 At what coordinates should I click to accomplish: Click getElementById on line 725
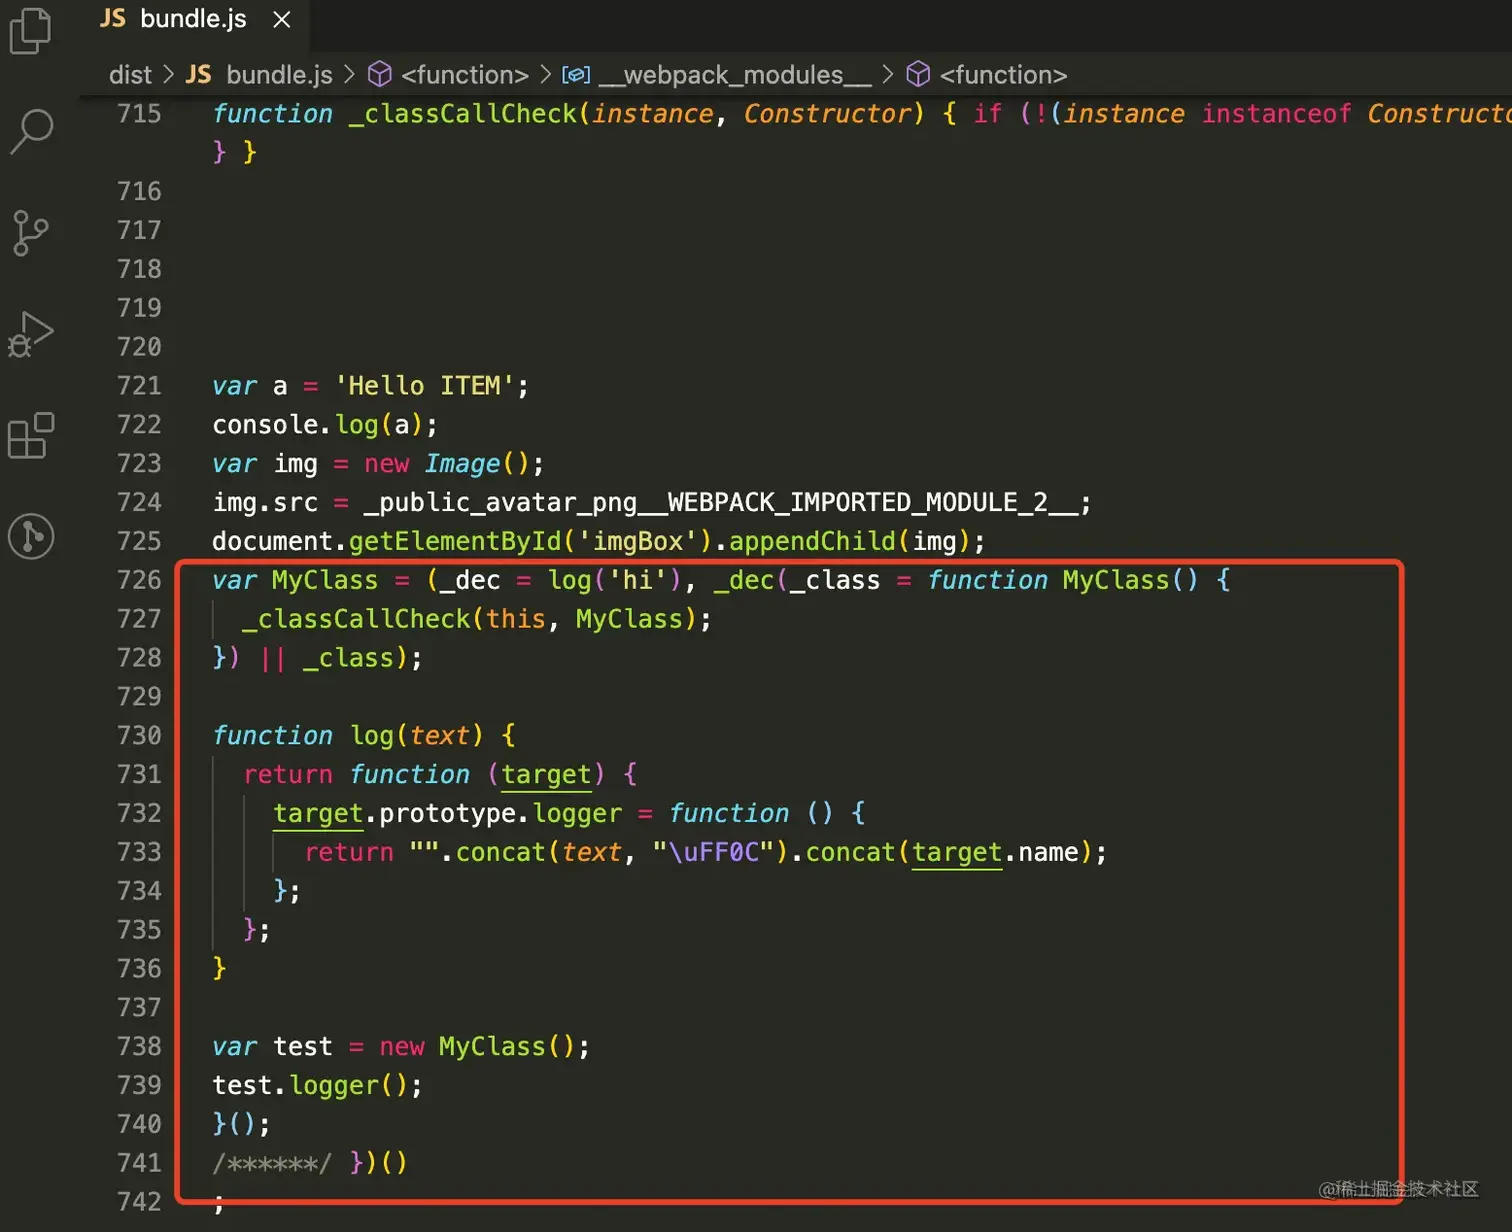pyautogui.click(x=455, y=541)
